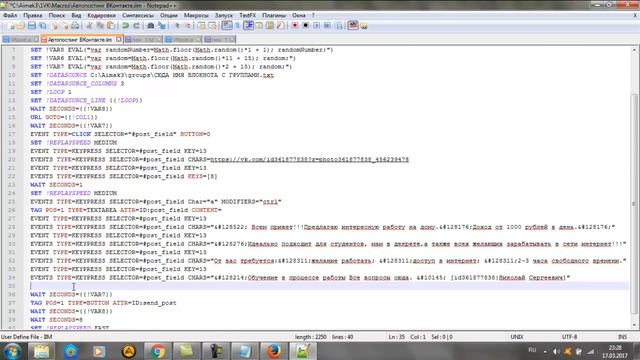Click UNIX line ending in status bar
The width and height of the screenshot is (640, 360).
click(x=517, y=337)
